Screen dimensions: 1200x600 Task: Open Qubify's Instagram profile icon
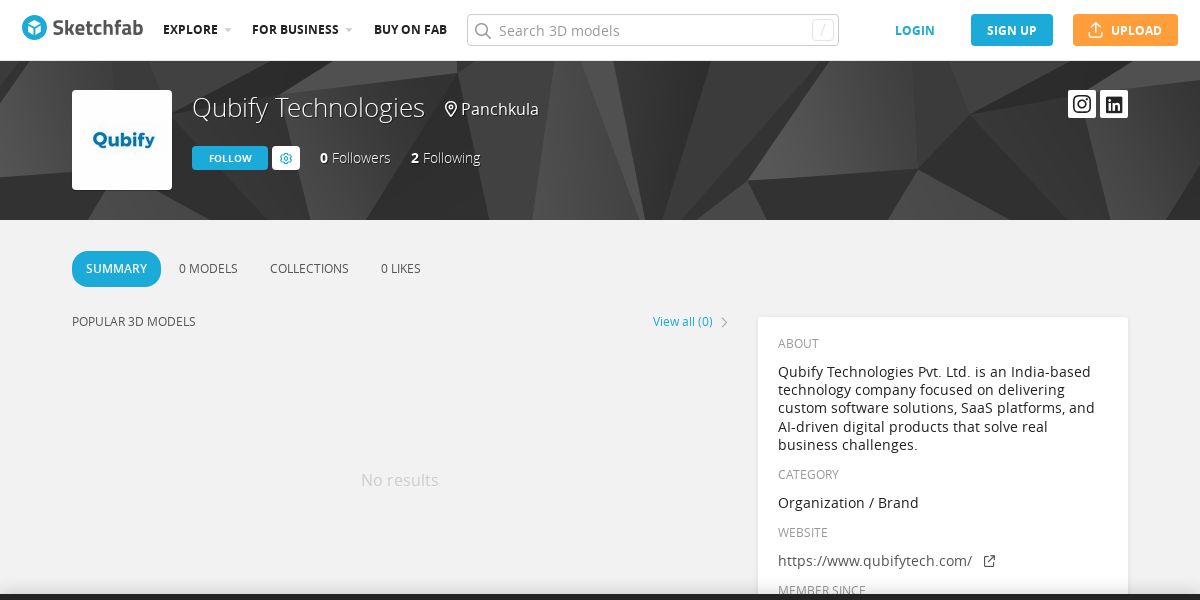point(1082,104)
